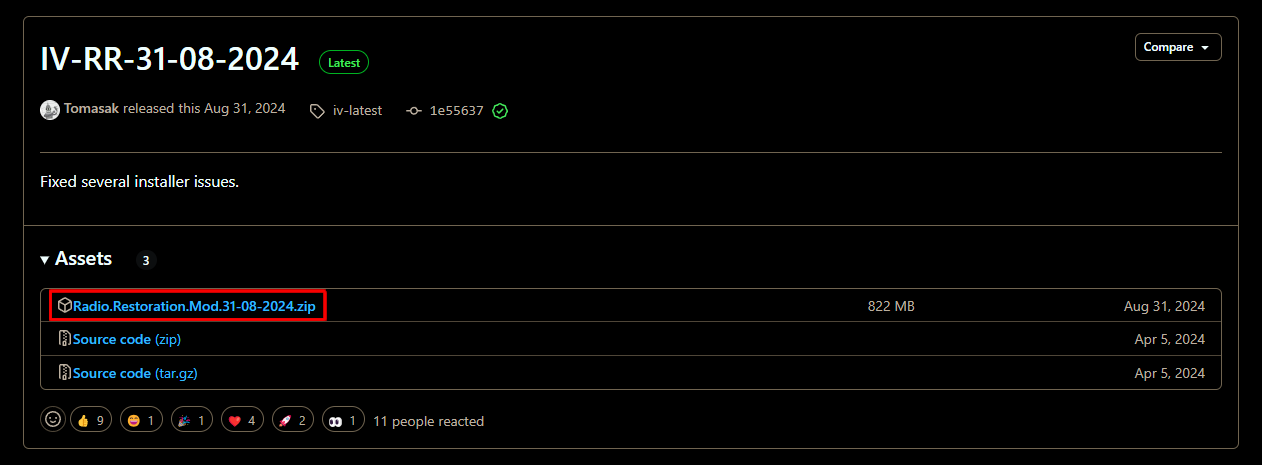Click the file icon for Source code (zip)

(65, 339)
